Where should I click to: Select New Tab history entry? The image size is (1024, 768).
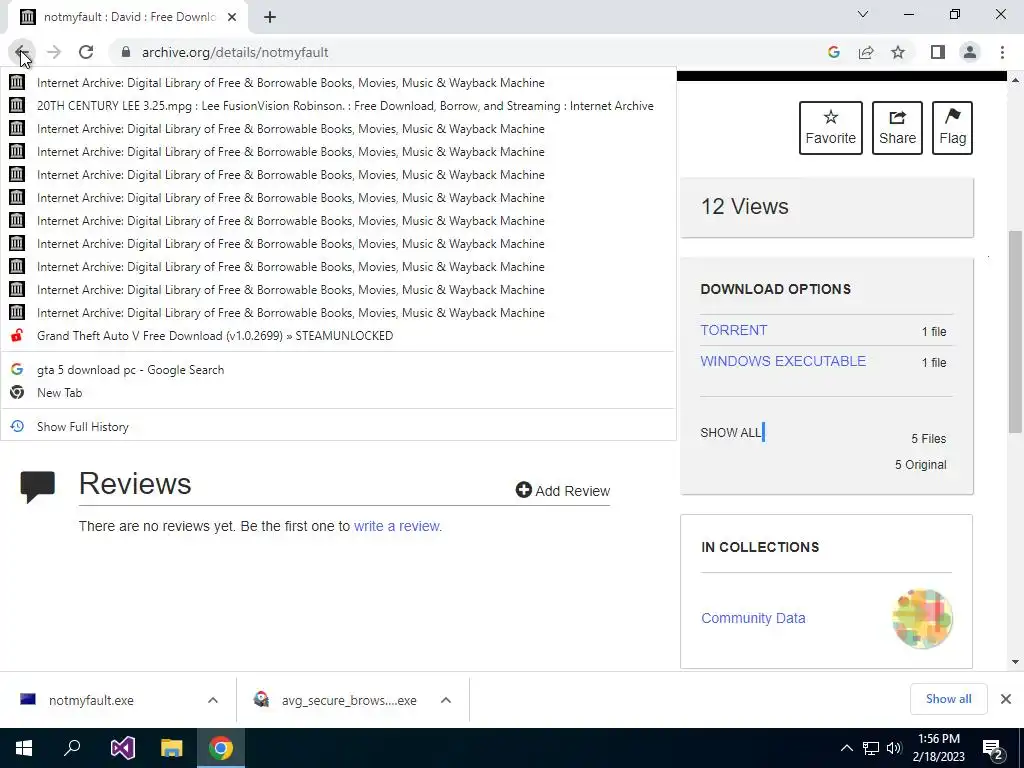point(338,392)
